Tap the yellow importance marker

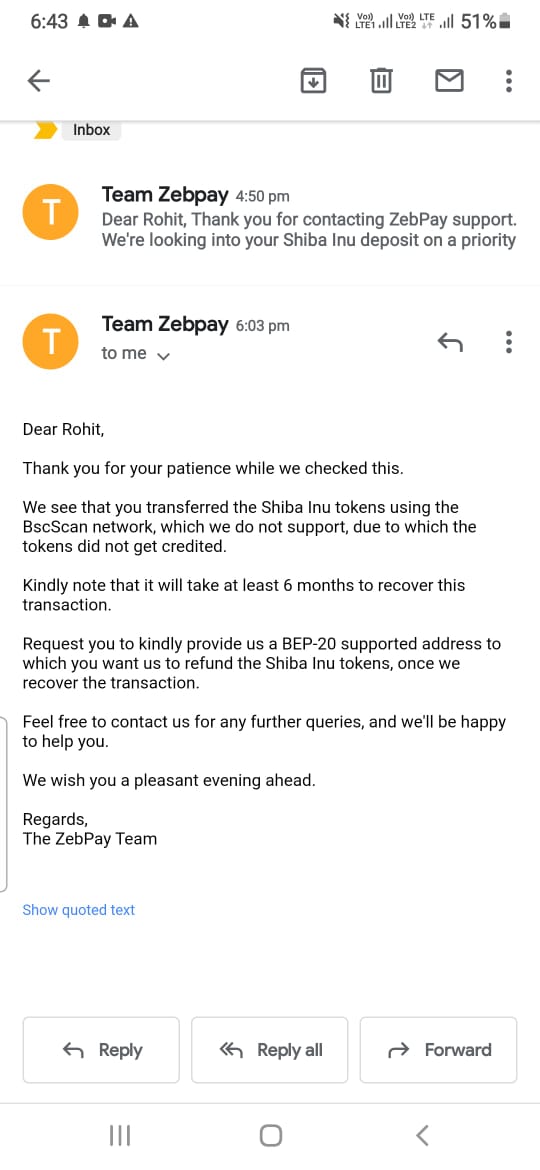[x=45, y=130]
